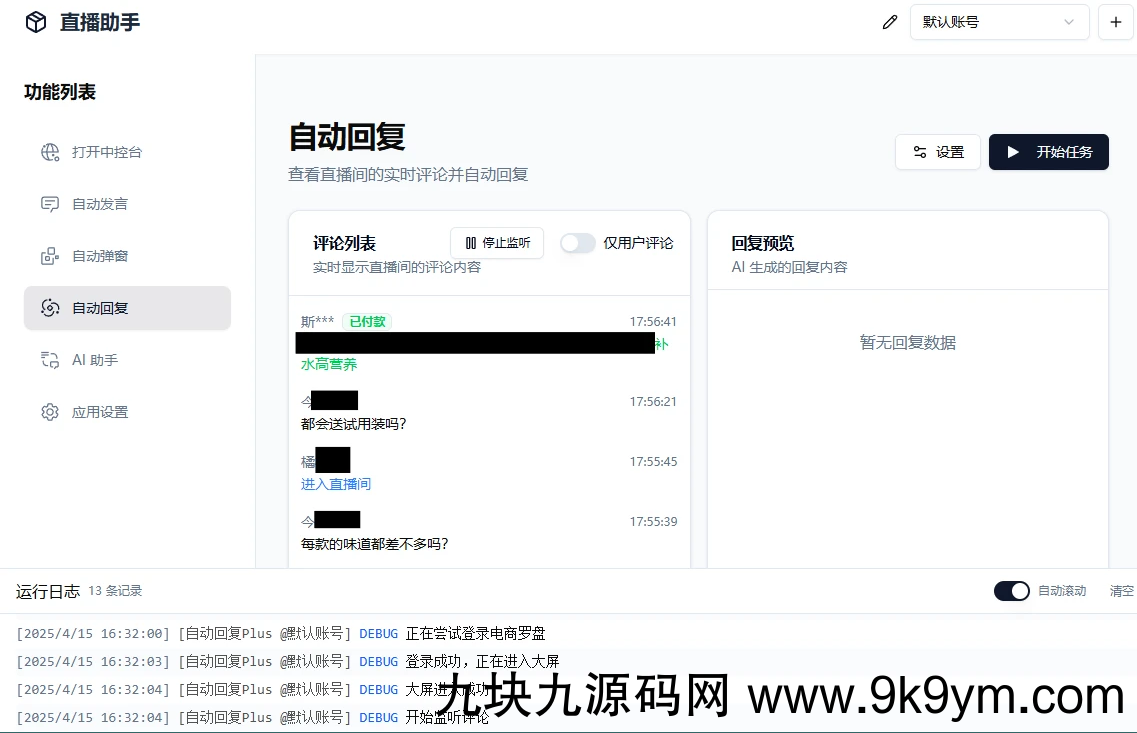Image resolution: width=1137 pixels, height=733 pixels.
Task: Click the 进入直播间 link text
Action: point(336,484)
